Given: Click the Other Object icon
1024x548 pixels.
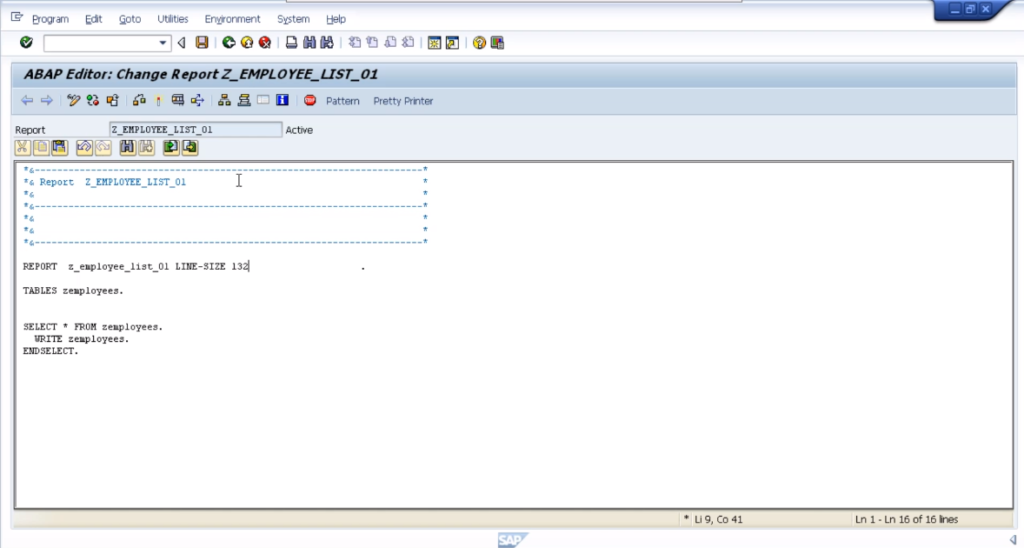Looking at the screenshot, I should pos(112,101).
